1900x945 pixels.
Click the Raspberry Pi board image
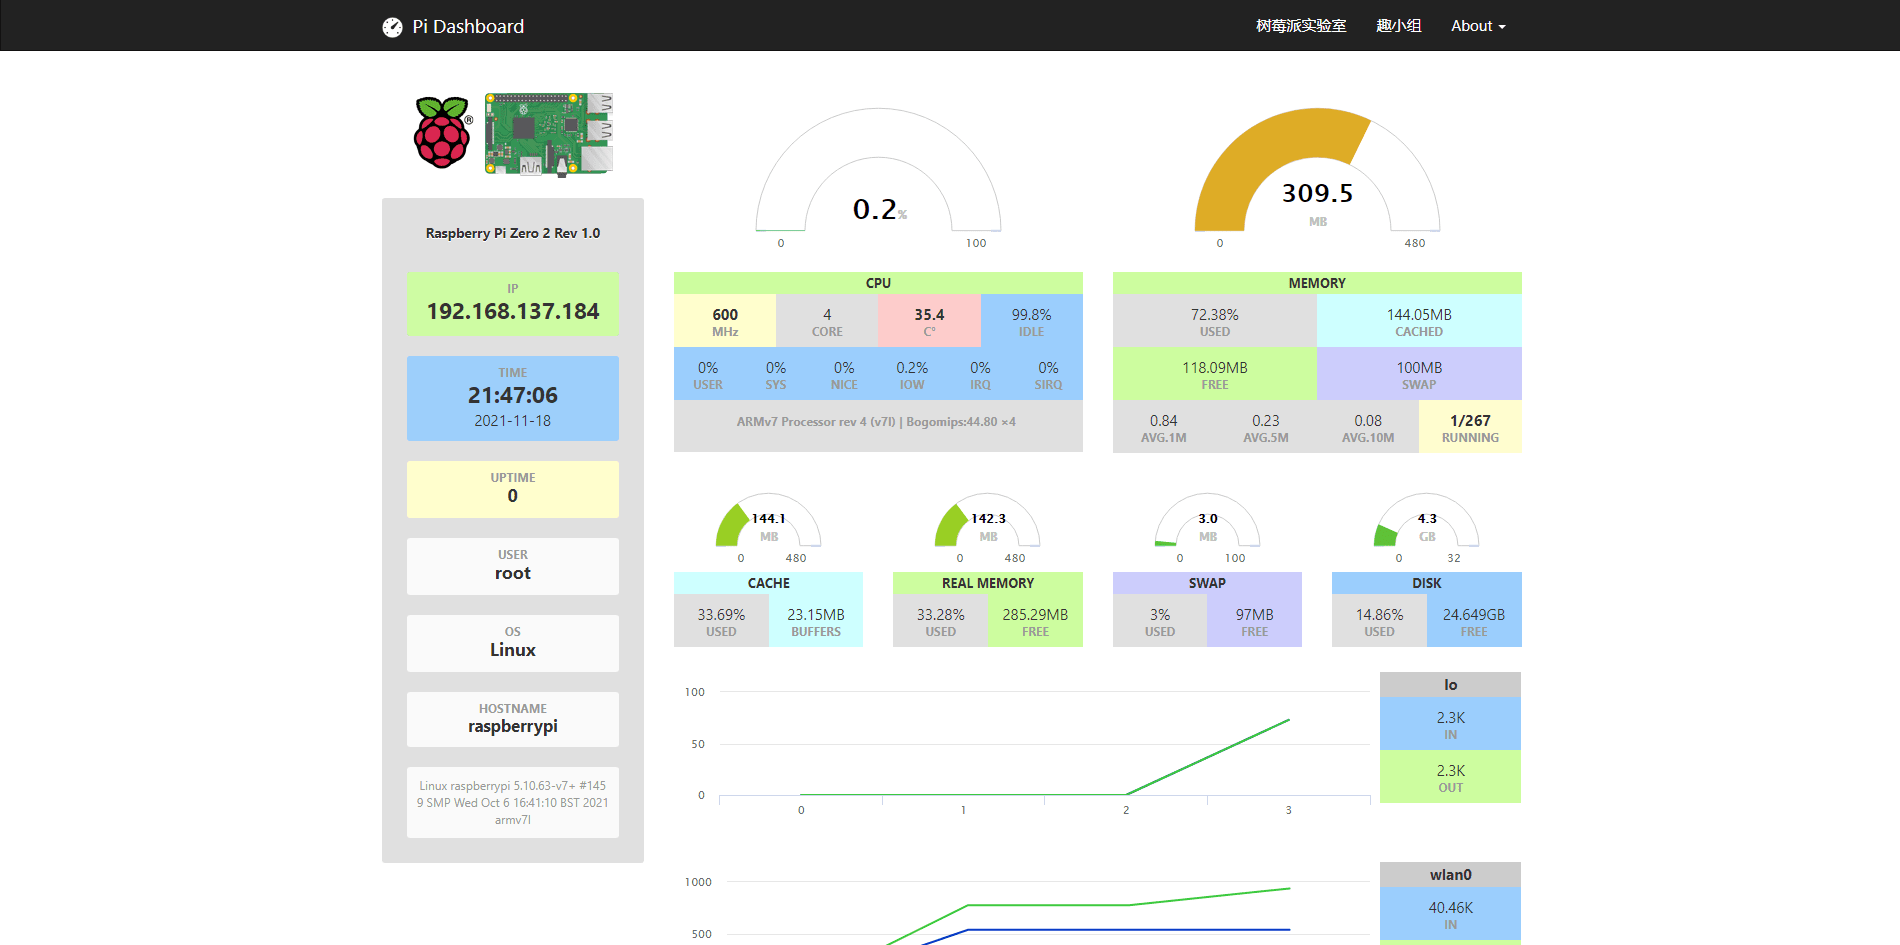548,134
